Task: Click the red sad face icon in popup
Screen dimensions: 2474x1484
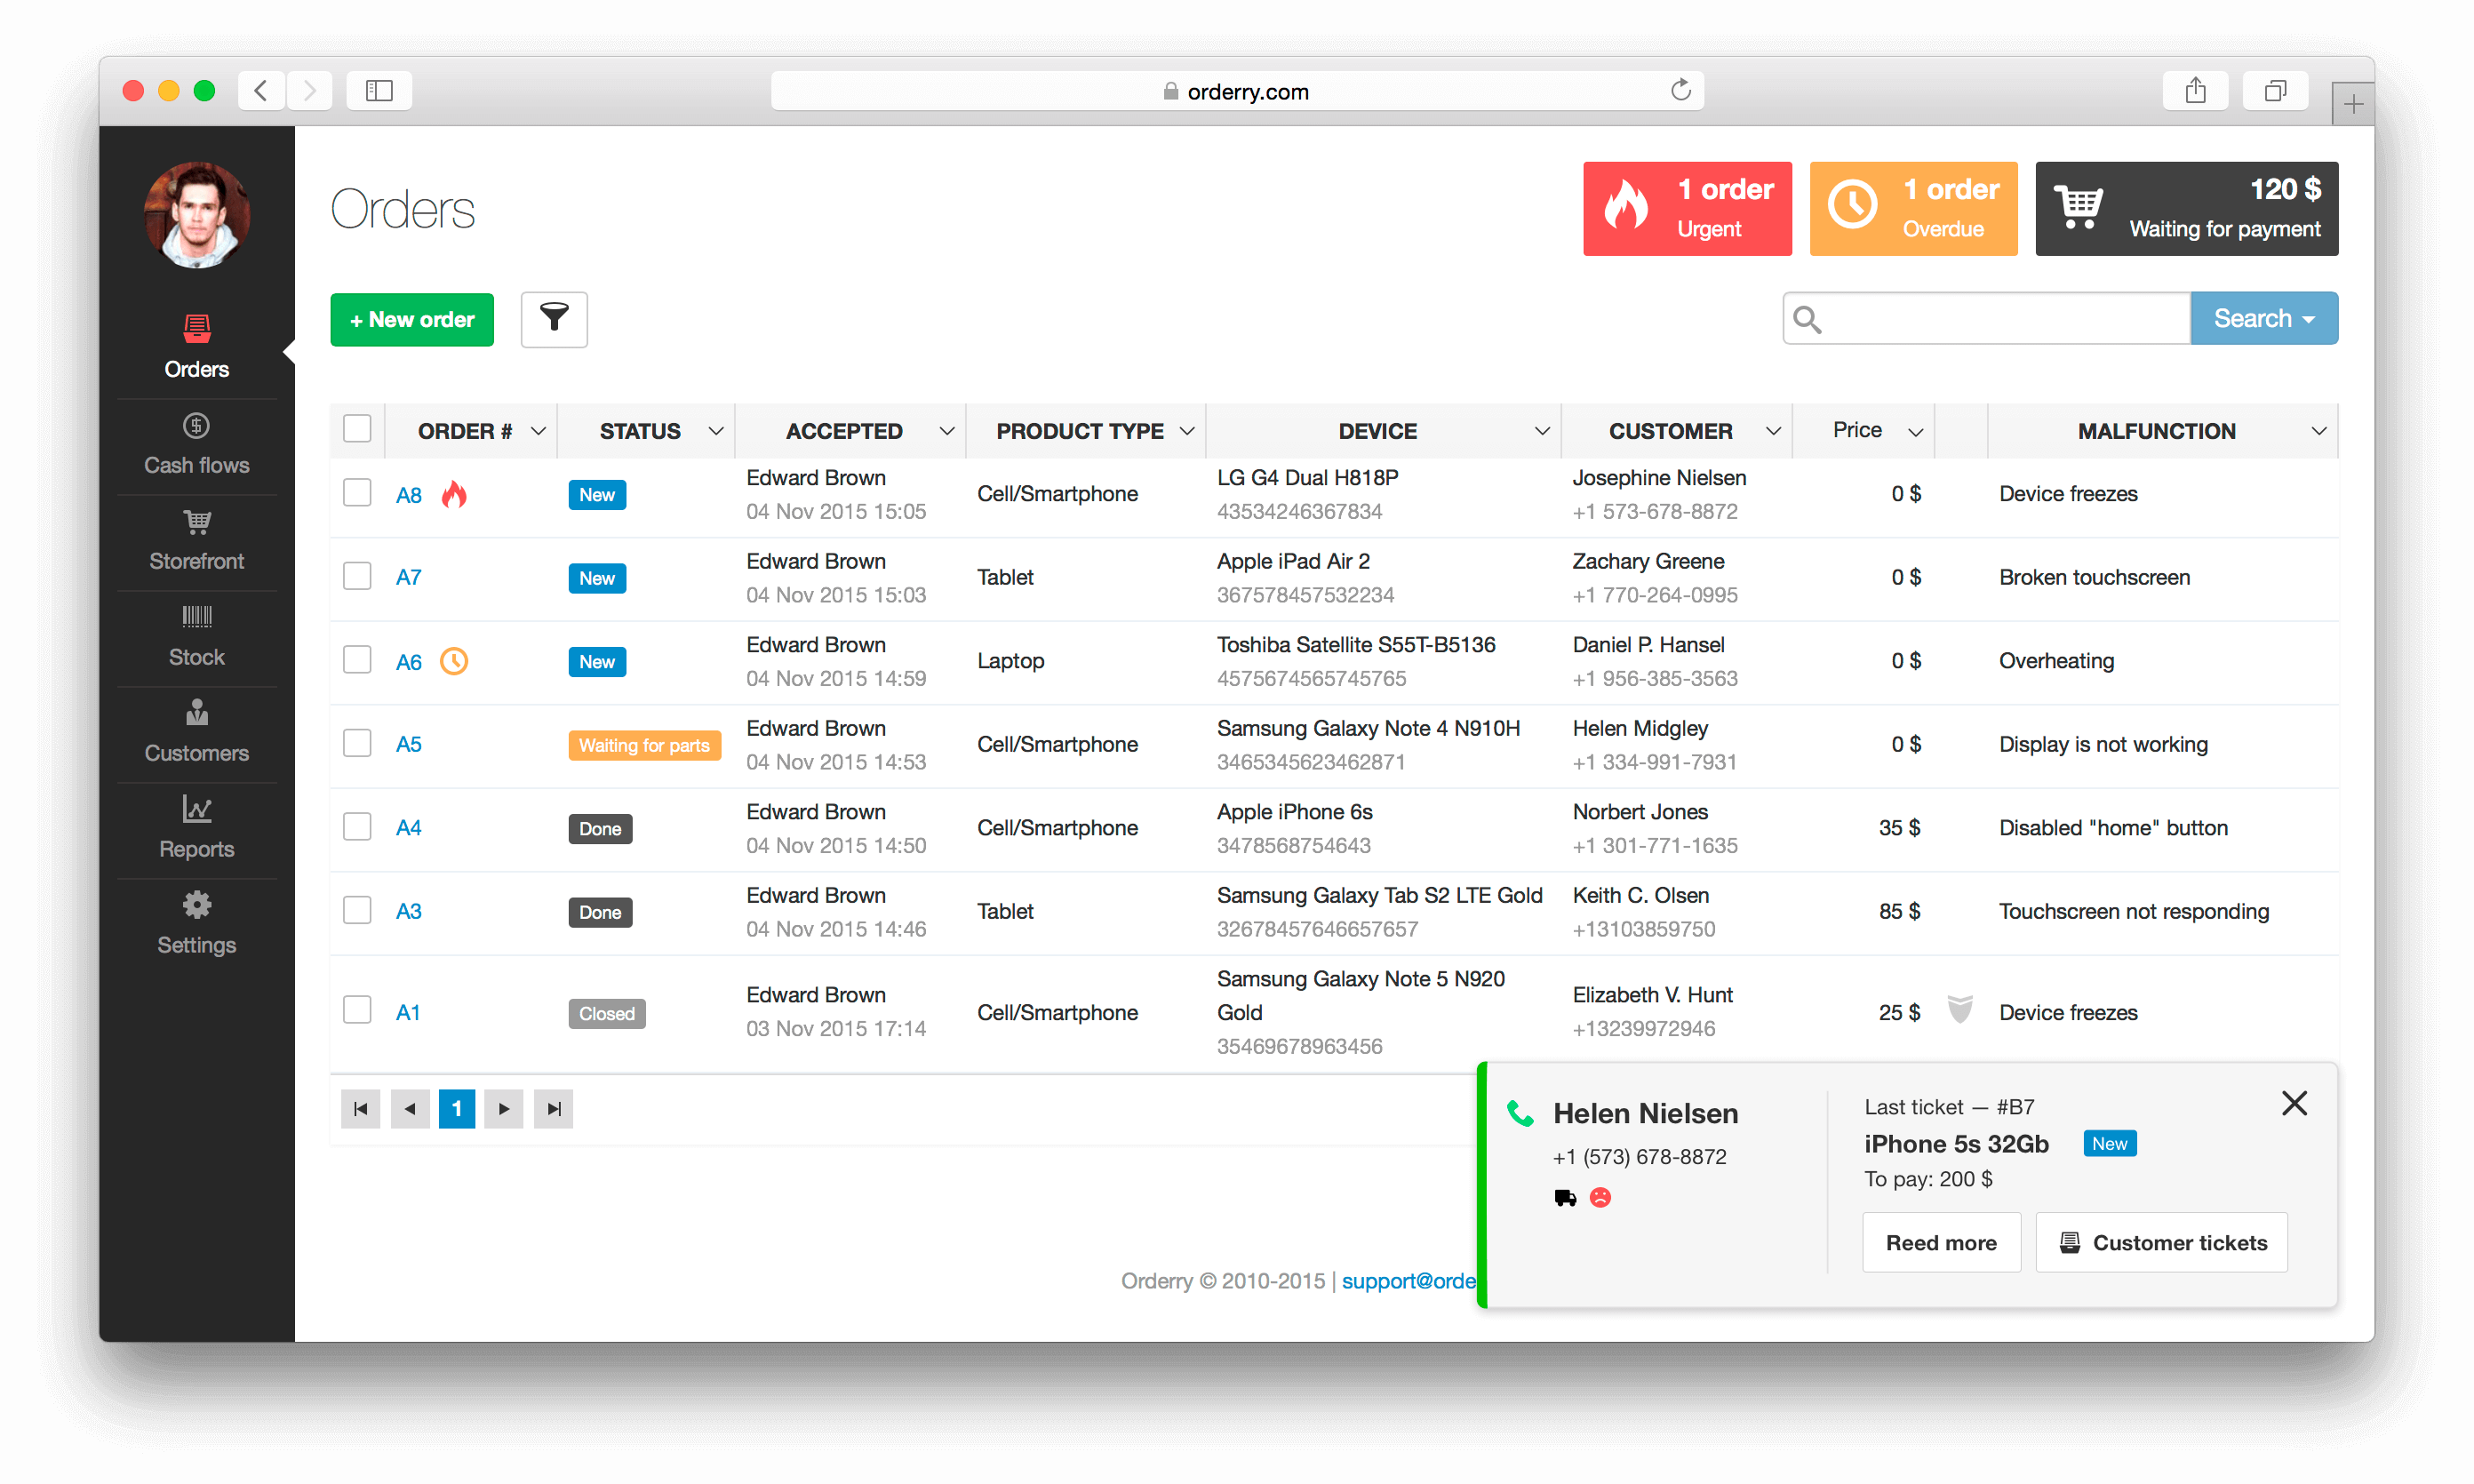Action: point(1600,1197)
